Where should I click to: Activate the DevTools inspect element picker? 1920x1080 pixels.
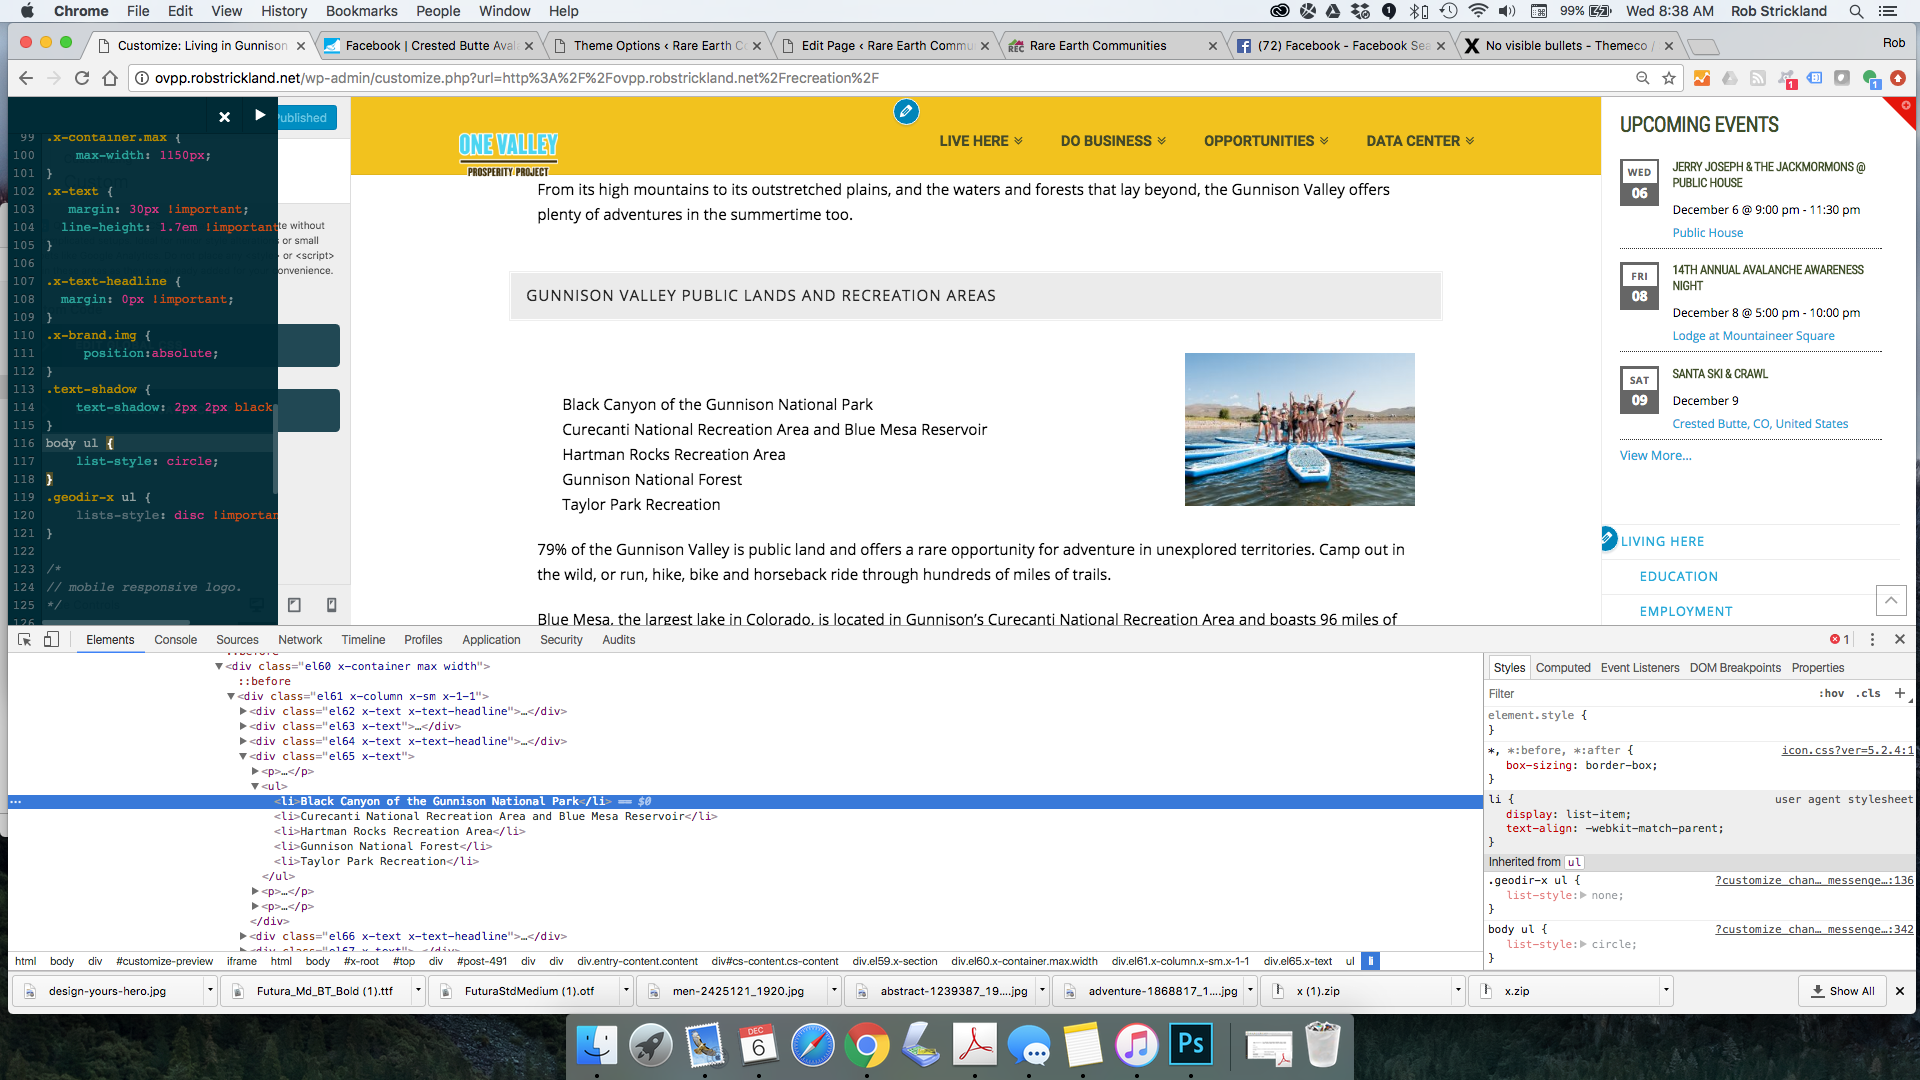pyautogui.click(x=25, y=640)
